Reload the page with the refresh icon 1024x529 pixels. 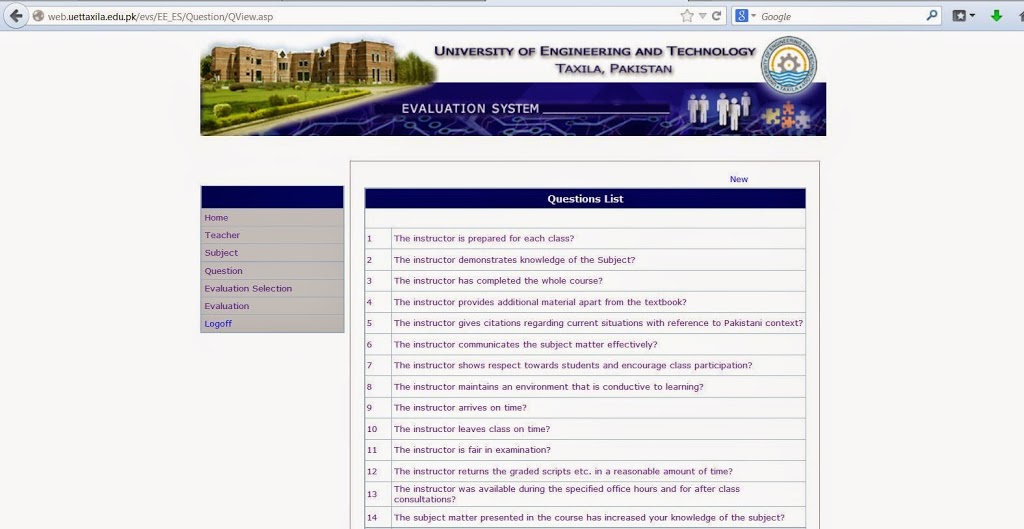(716, 16)
